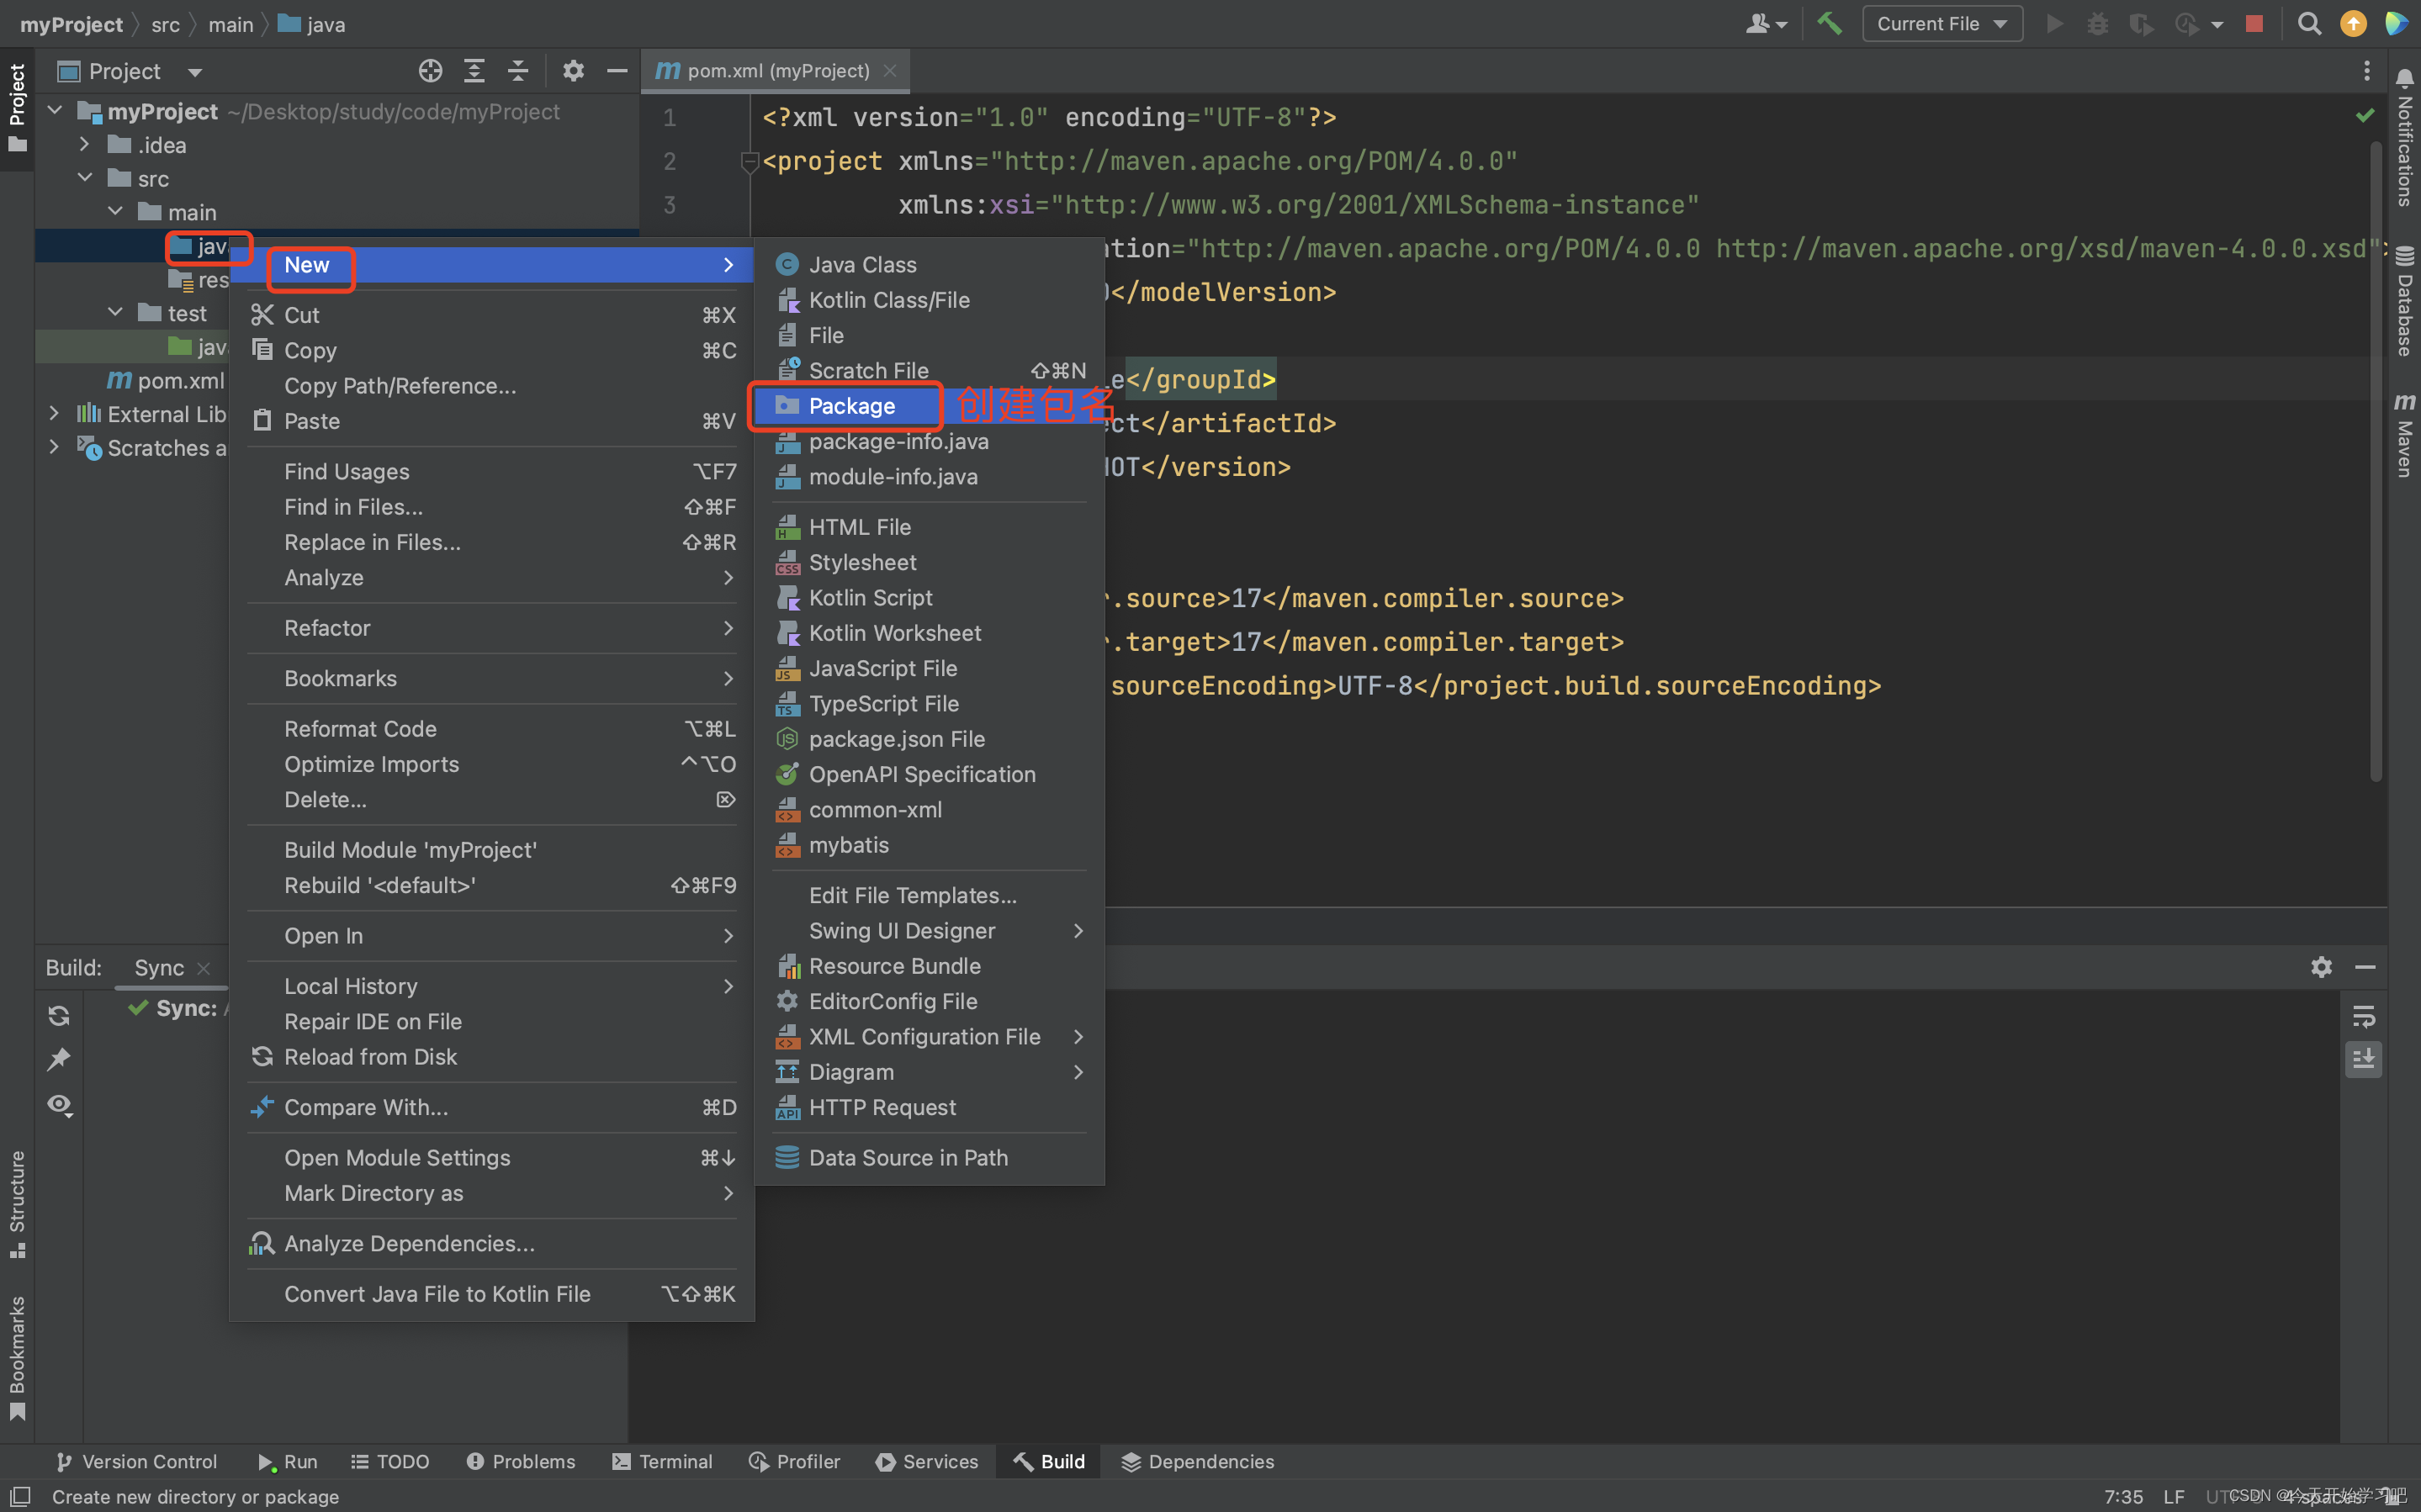
Task: Choose Kotlin Class/File in New submenu
Action: (x=928, y=299)
